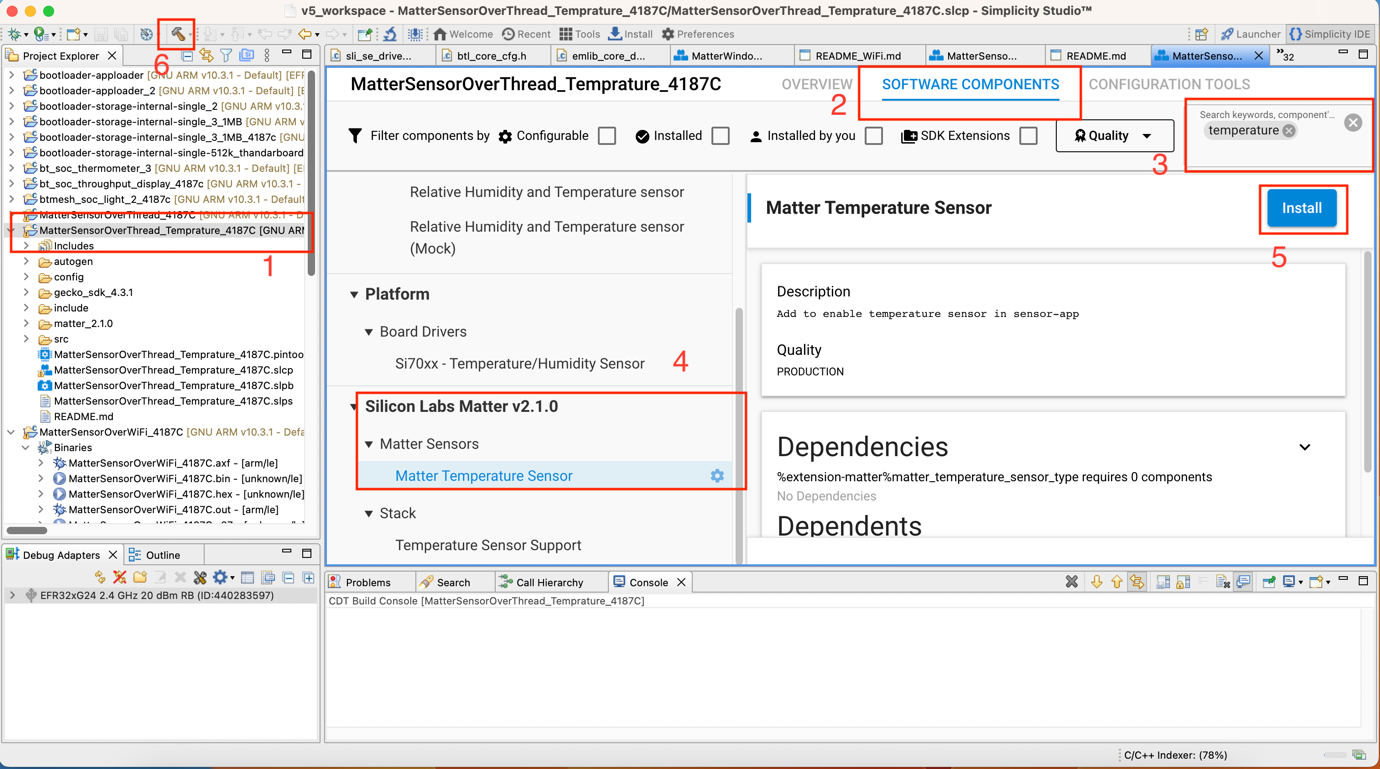Screen dimensions: 1380x769
Task: Click the gear icon beside Matter Temperature Sensor
Action: [717, 476]
